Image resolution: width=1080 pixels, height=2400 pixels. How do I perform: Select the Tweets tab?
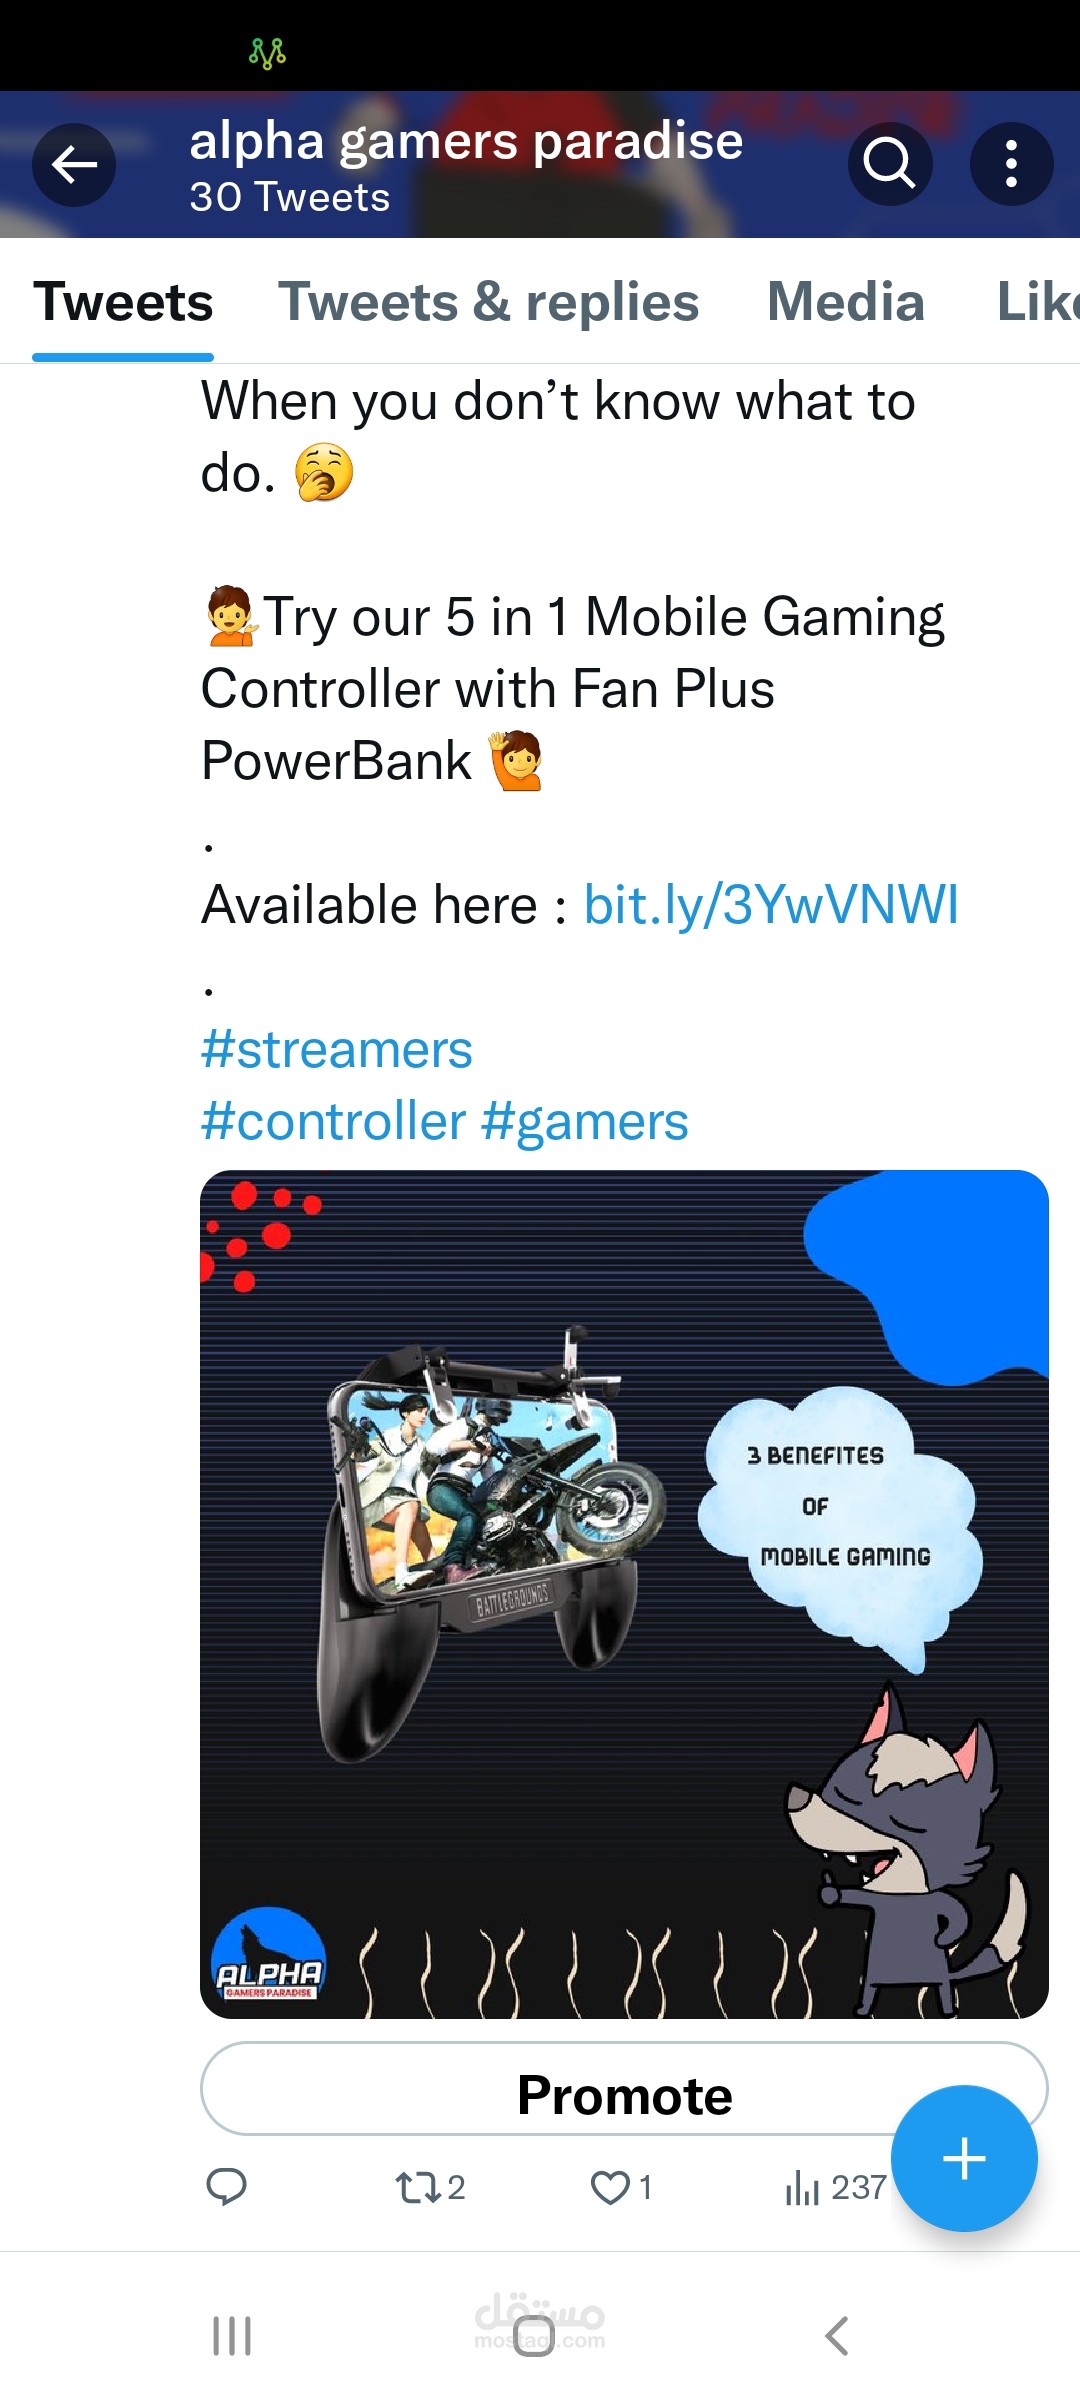(123, 301)
